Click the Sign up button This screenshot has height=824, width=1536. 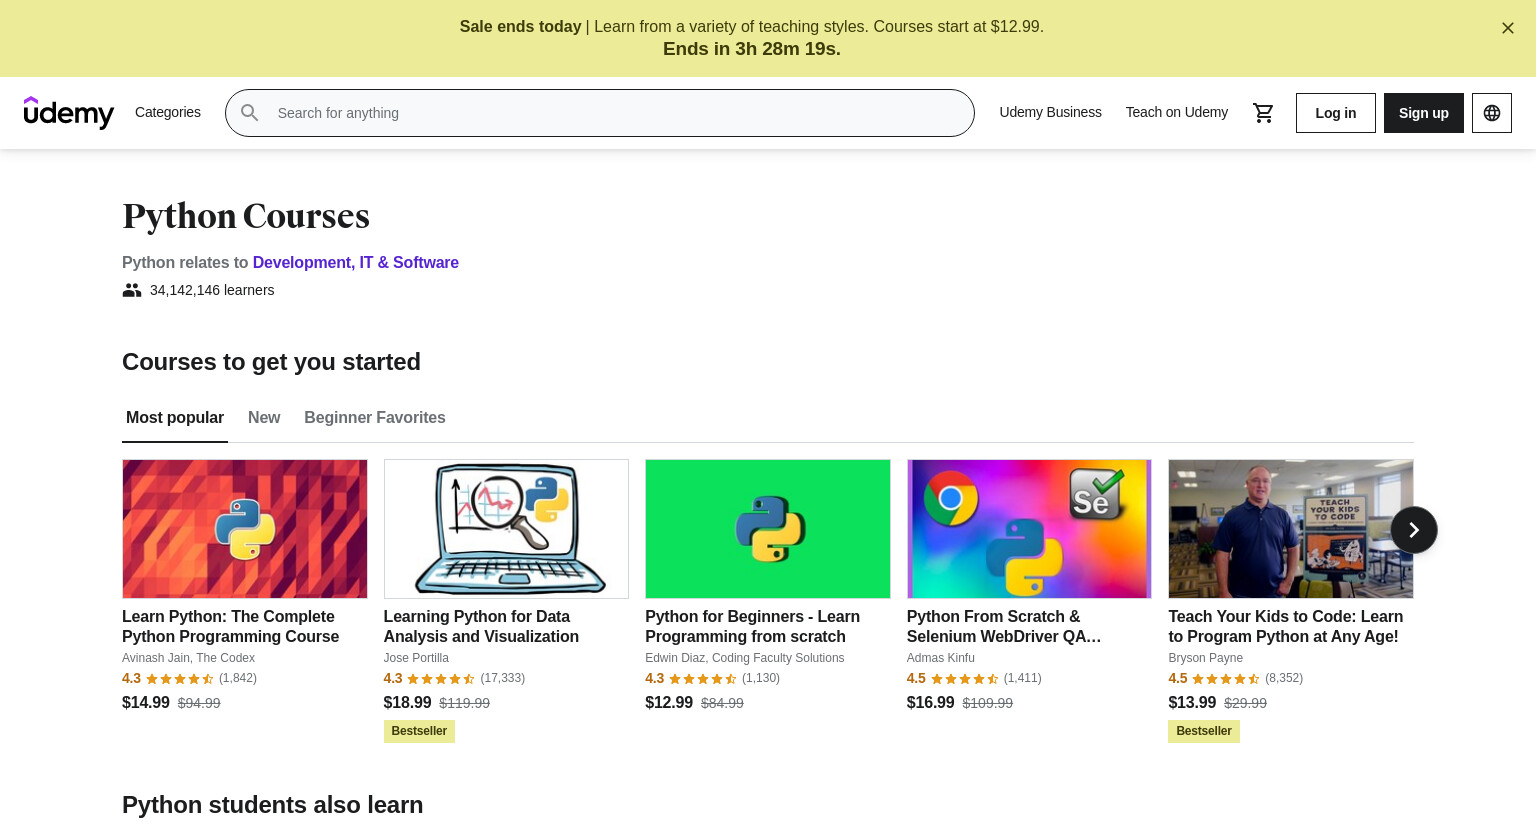point(1423,113)
